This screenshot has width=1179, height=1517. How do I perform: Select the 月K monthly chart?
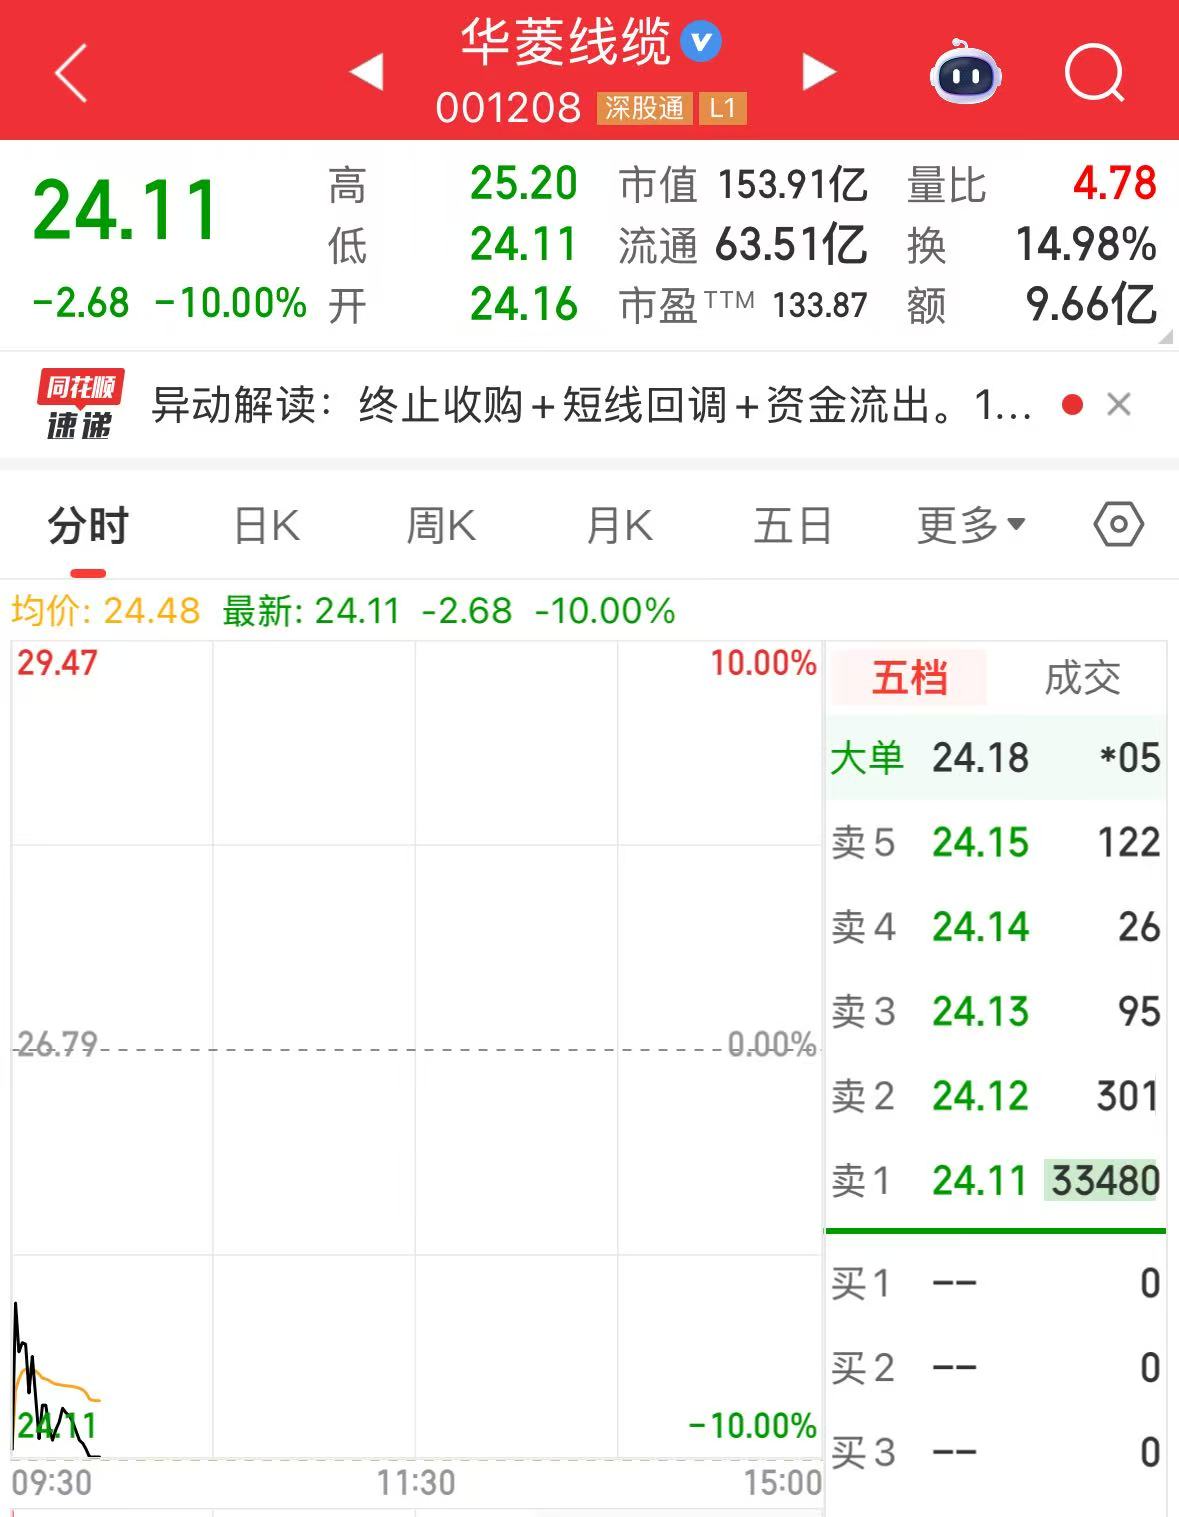coord(618,523)
